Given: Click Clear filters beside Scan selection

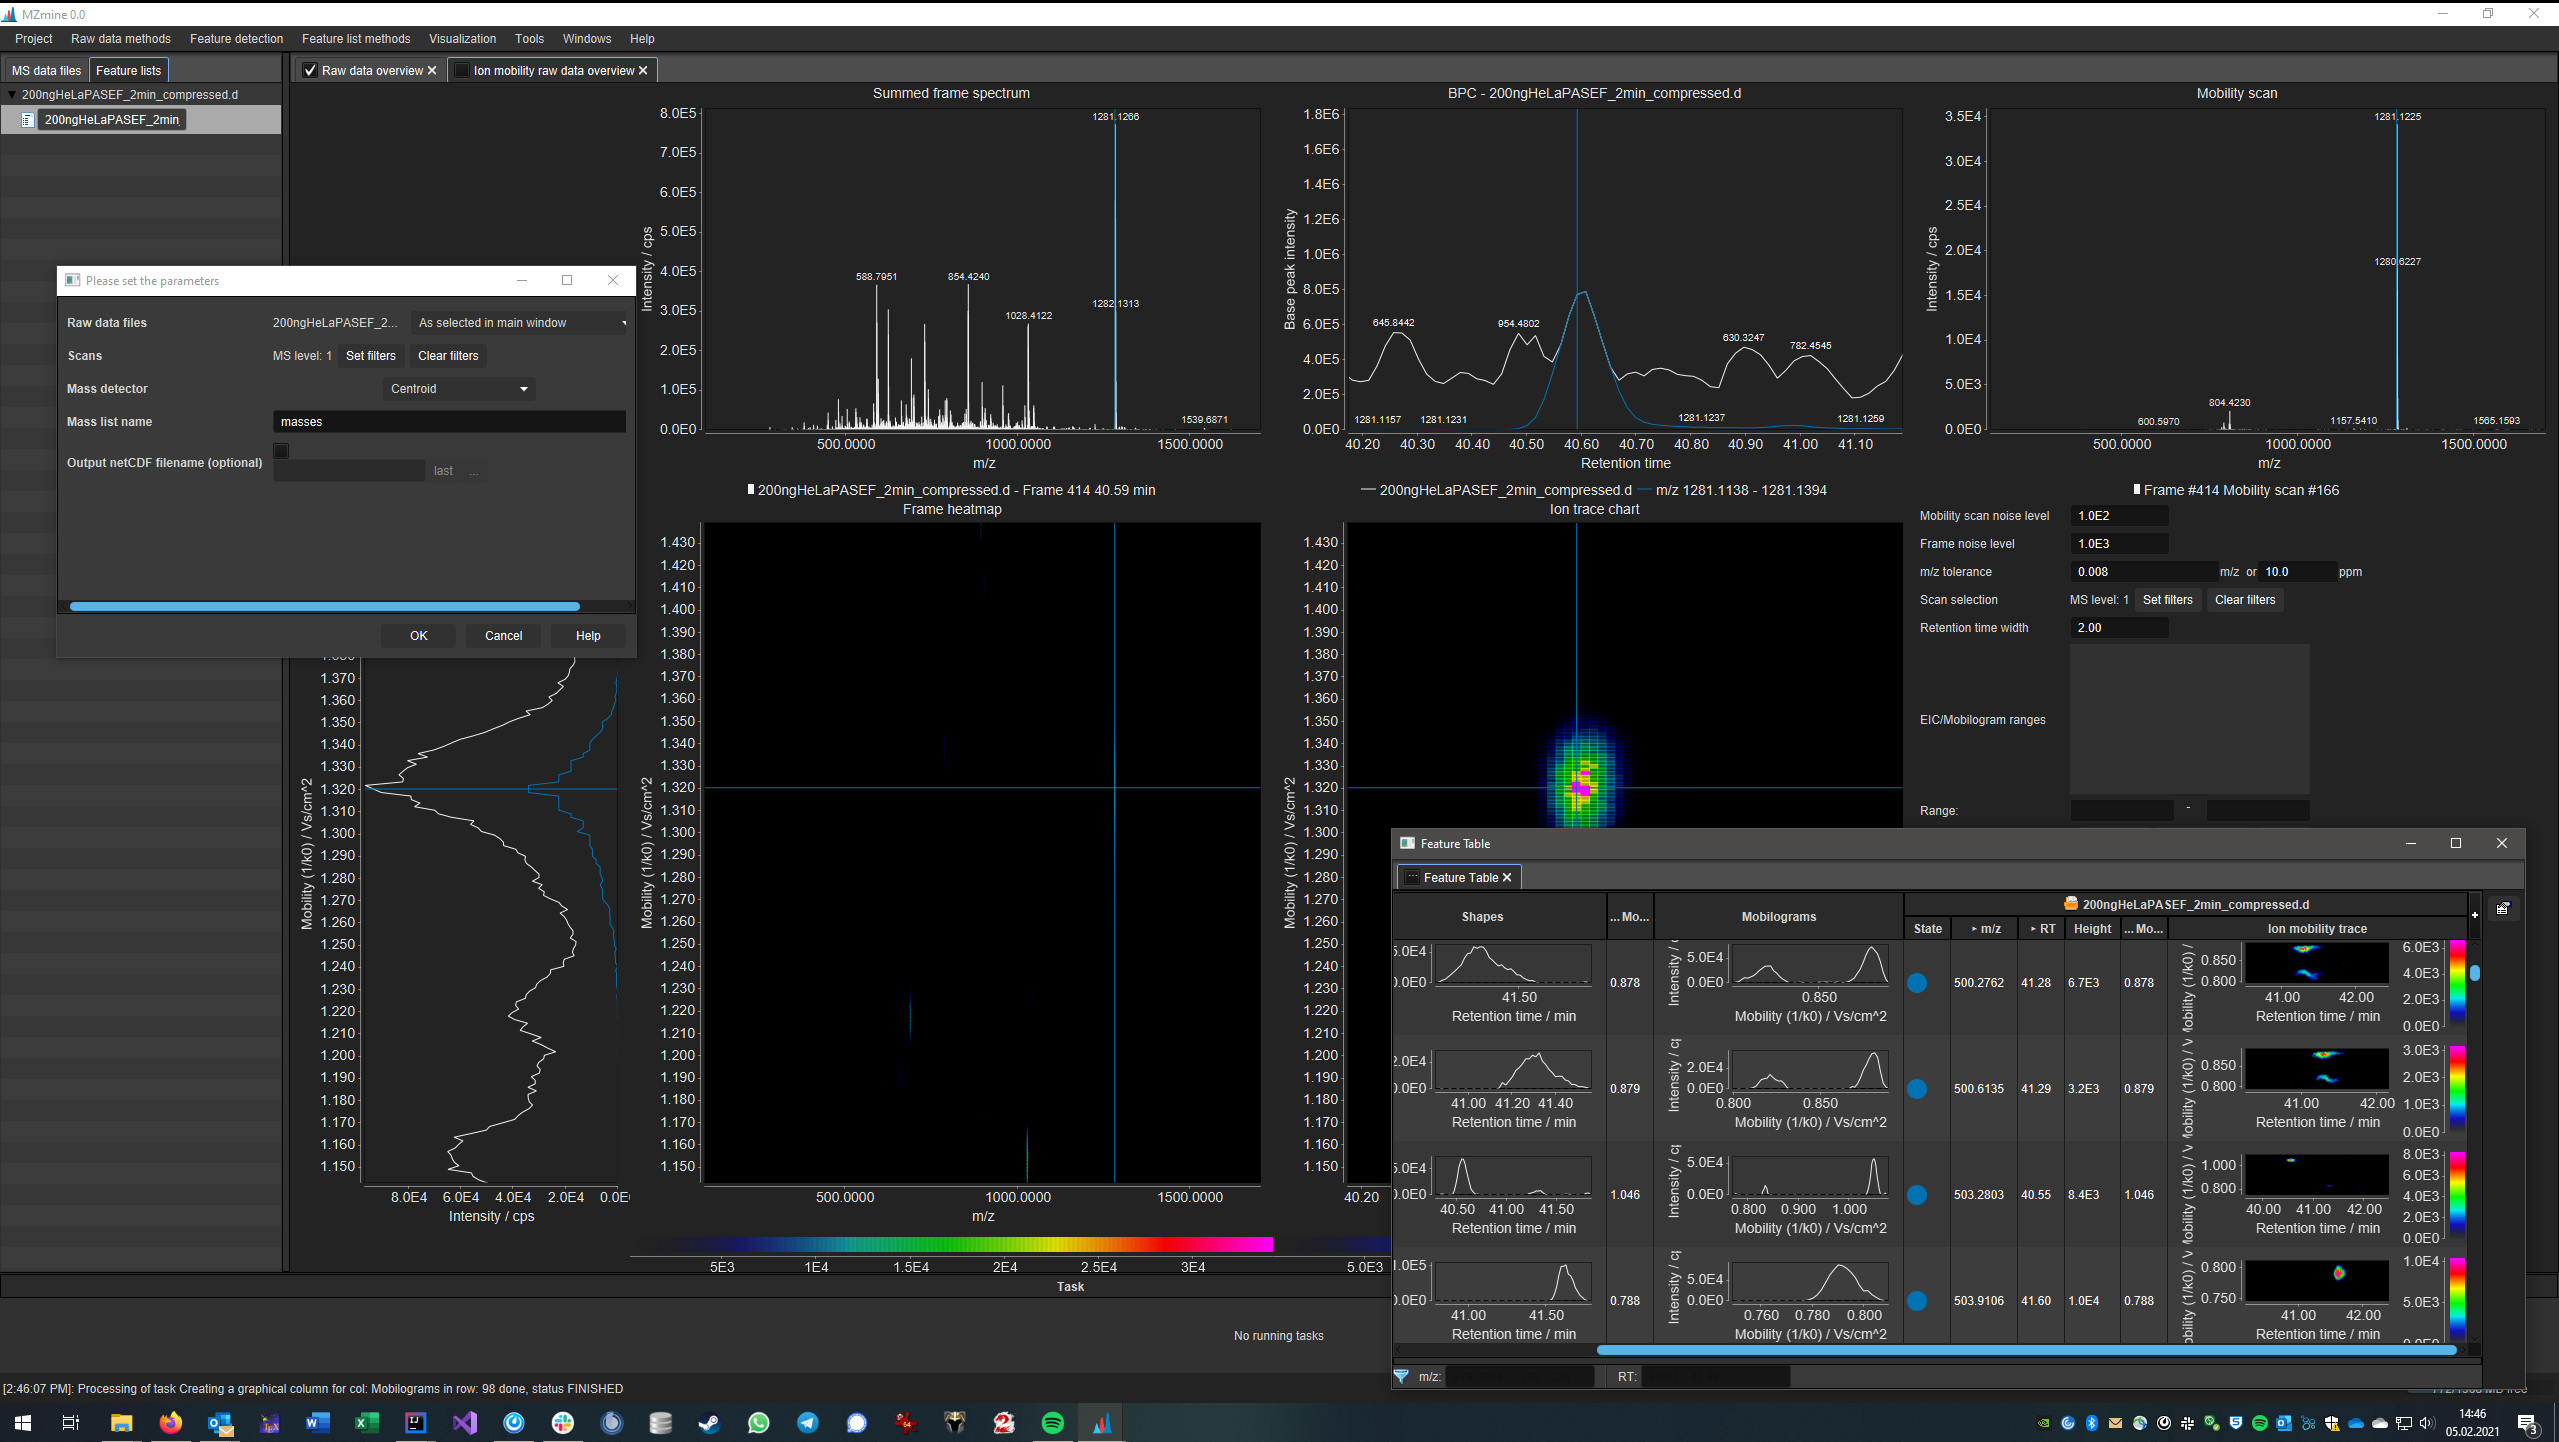Looking at the screenshot, I should click(2245, 600).
